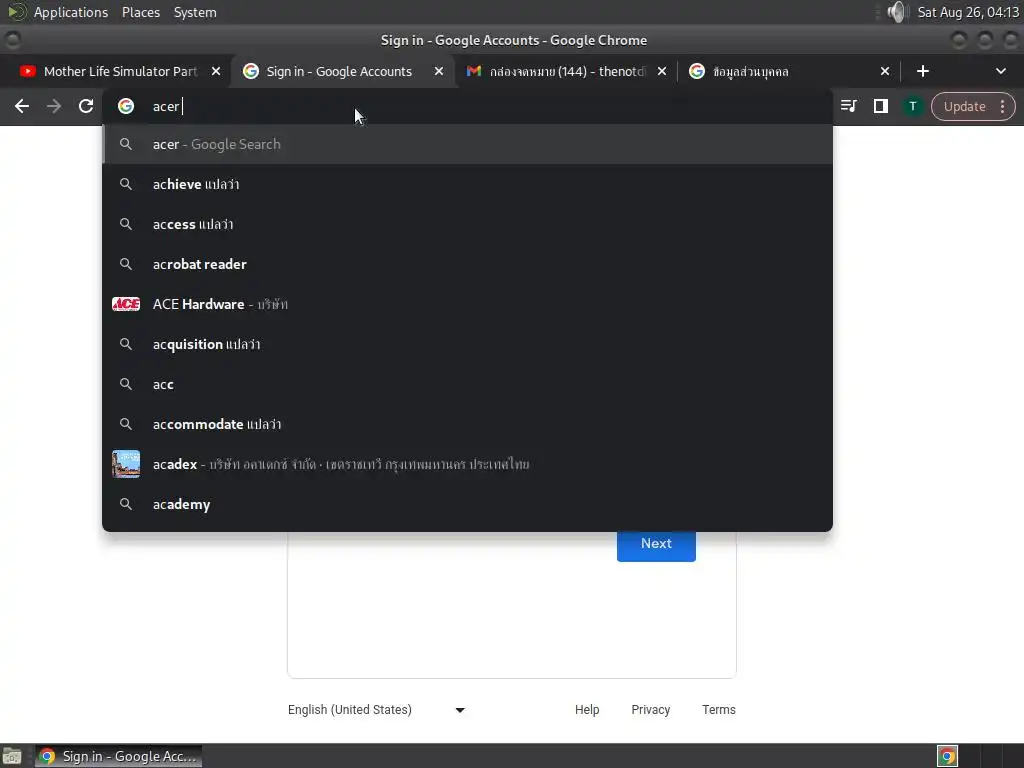This screenshot has width=1024, height=768.
Task: Open the Applications menu
Action: pos(71,12)
